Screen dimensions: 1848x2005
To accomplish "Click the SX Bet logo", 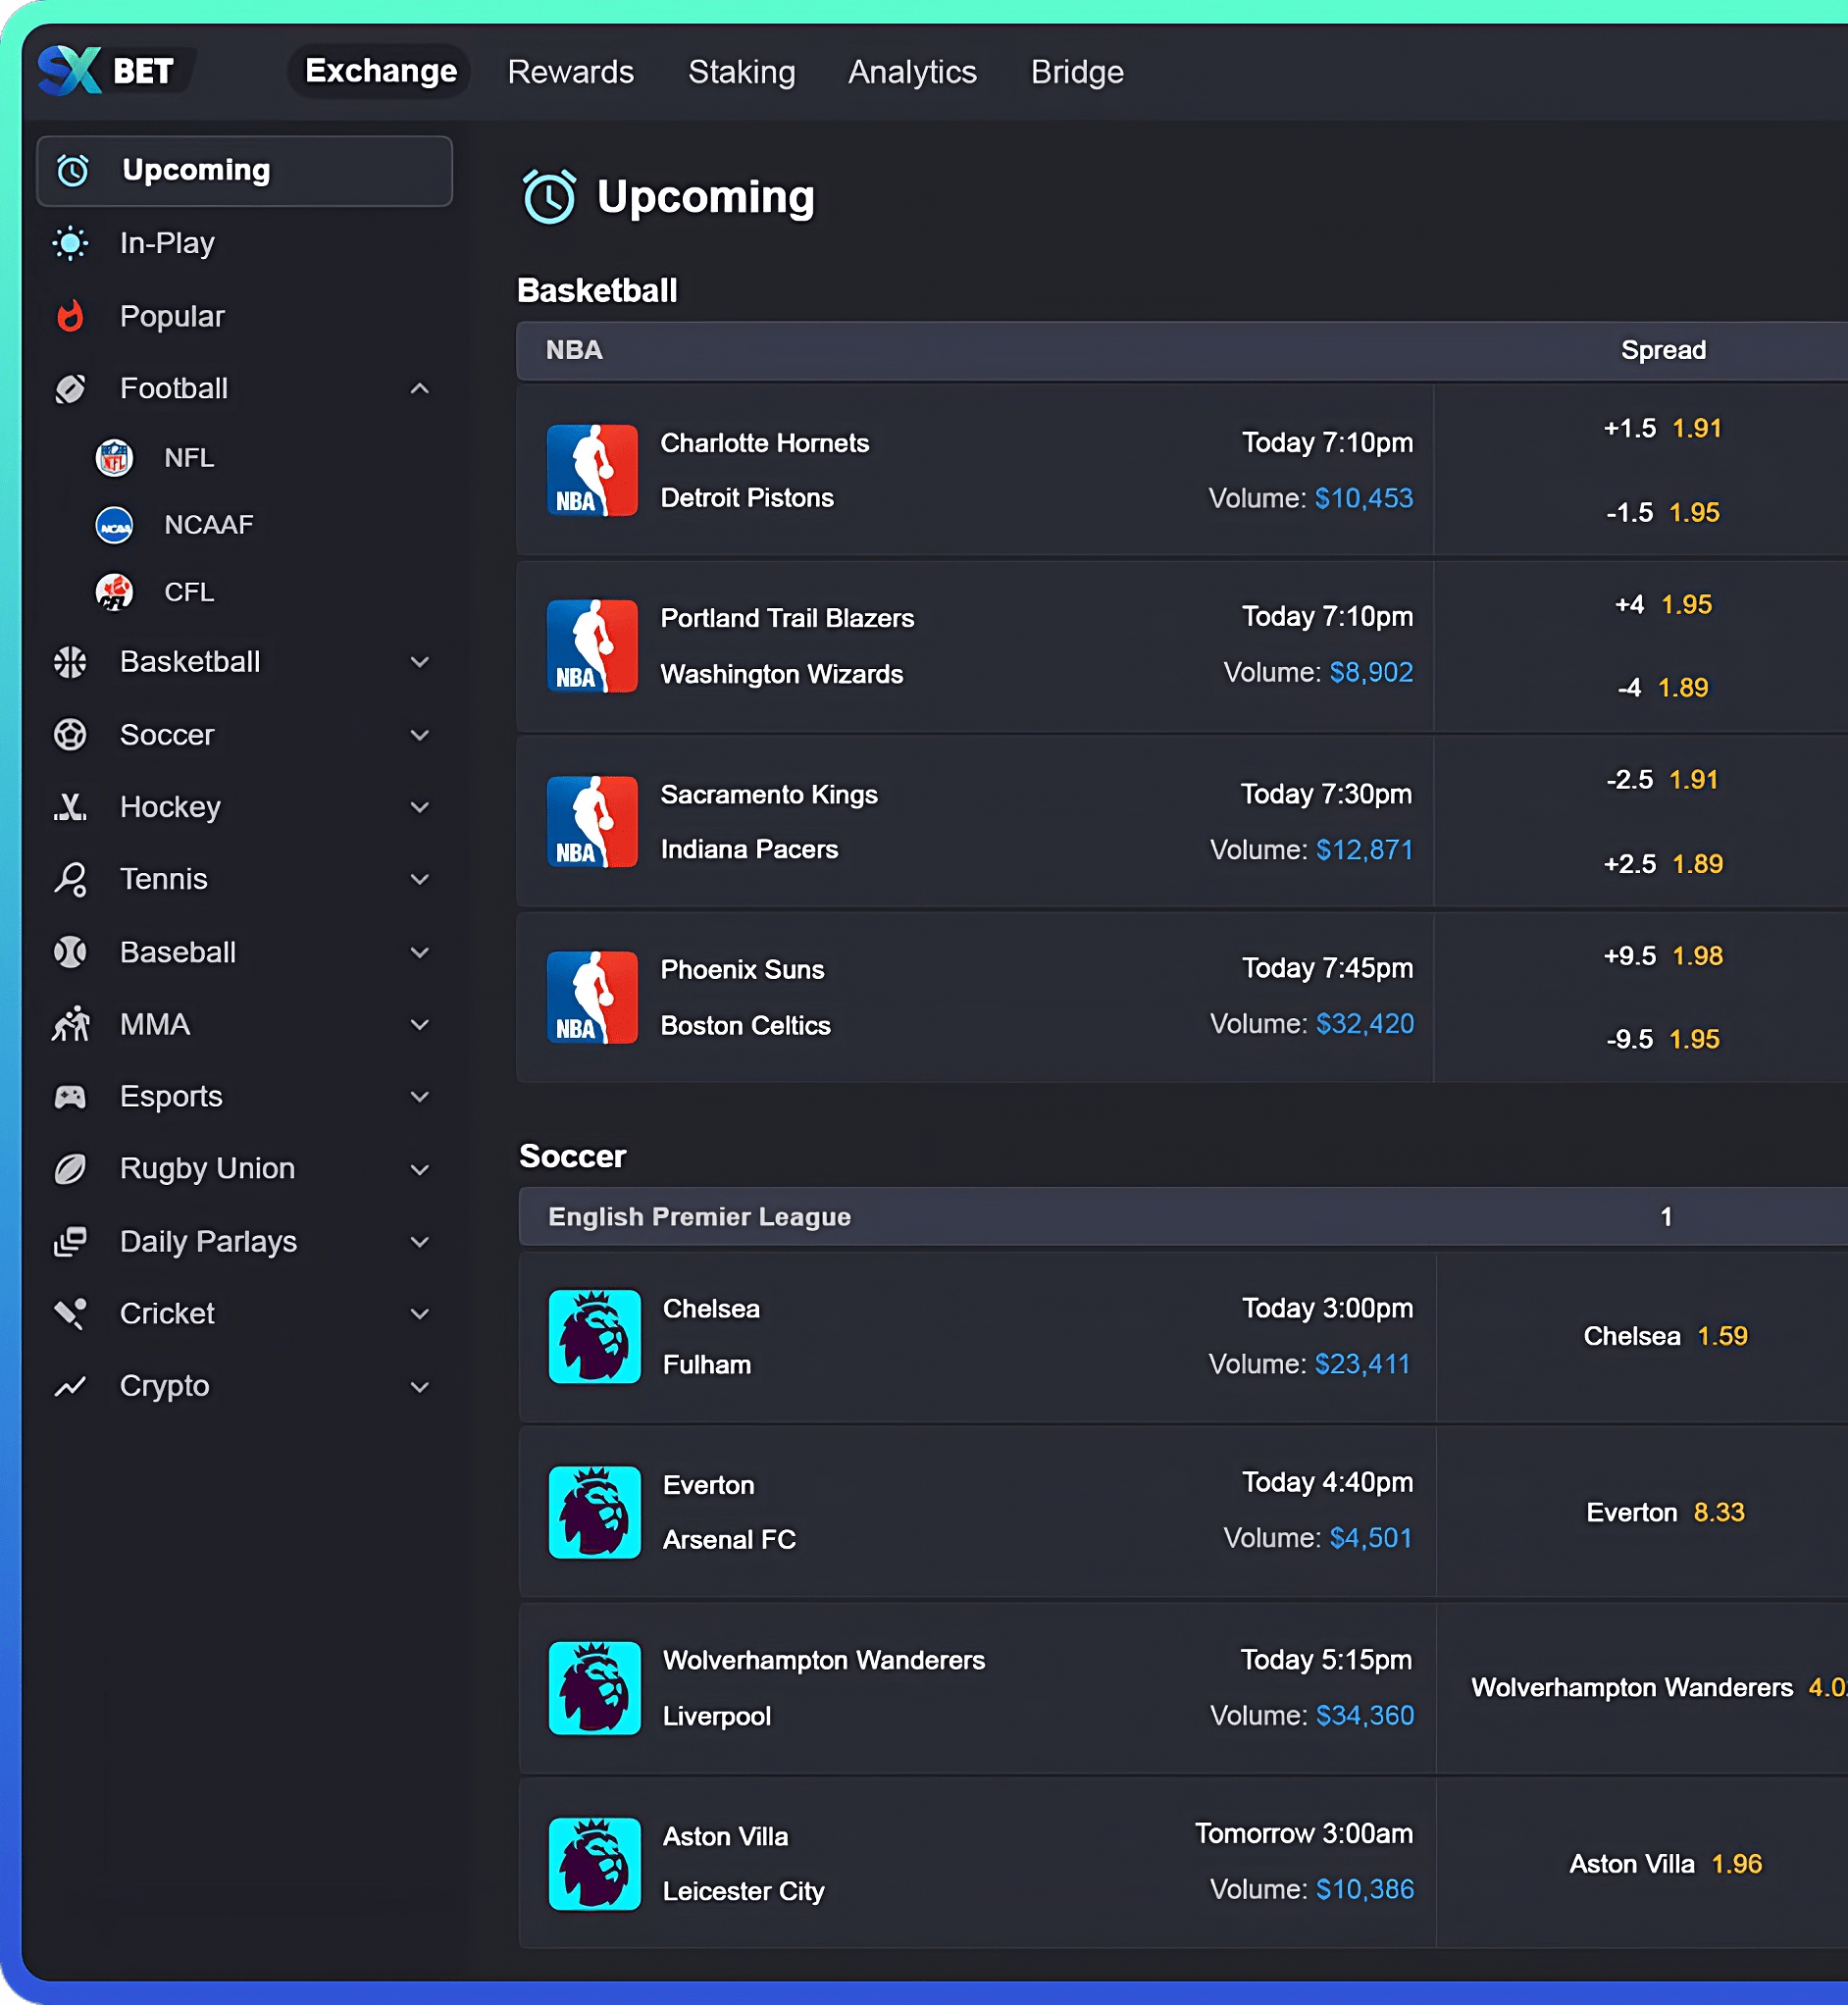I will [x=106, y=71].
